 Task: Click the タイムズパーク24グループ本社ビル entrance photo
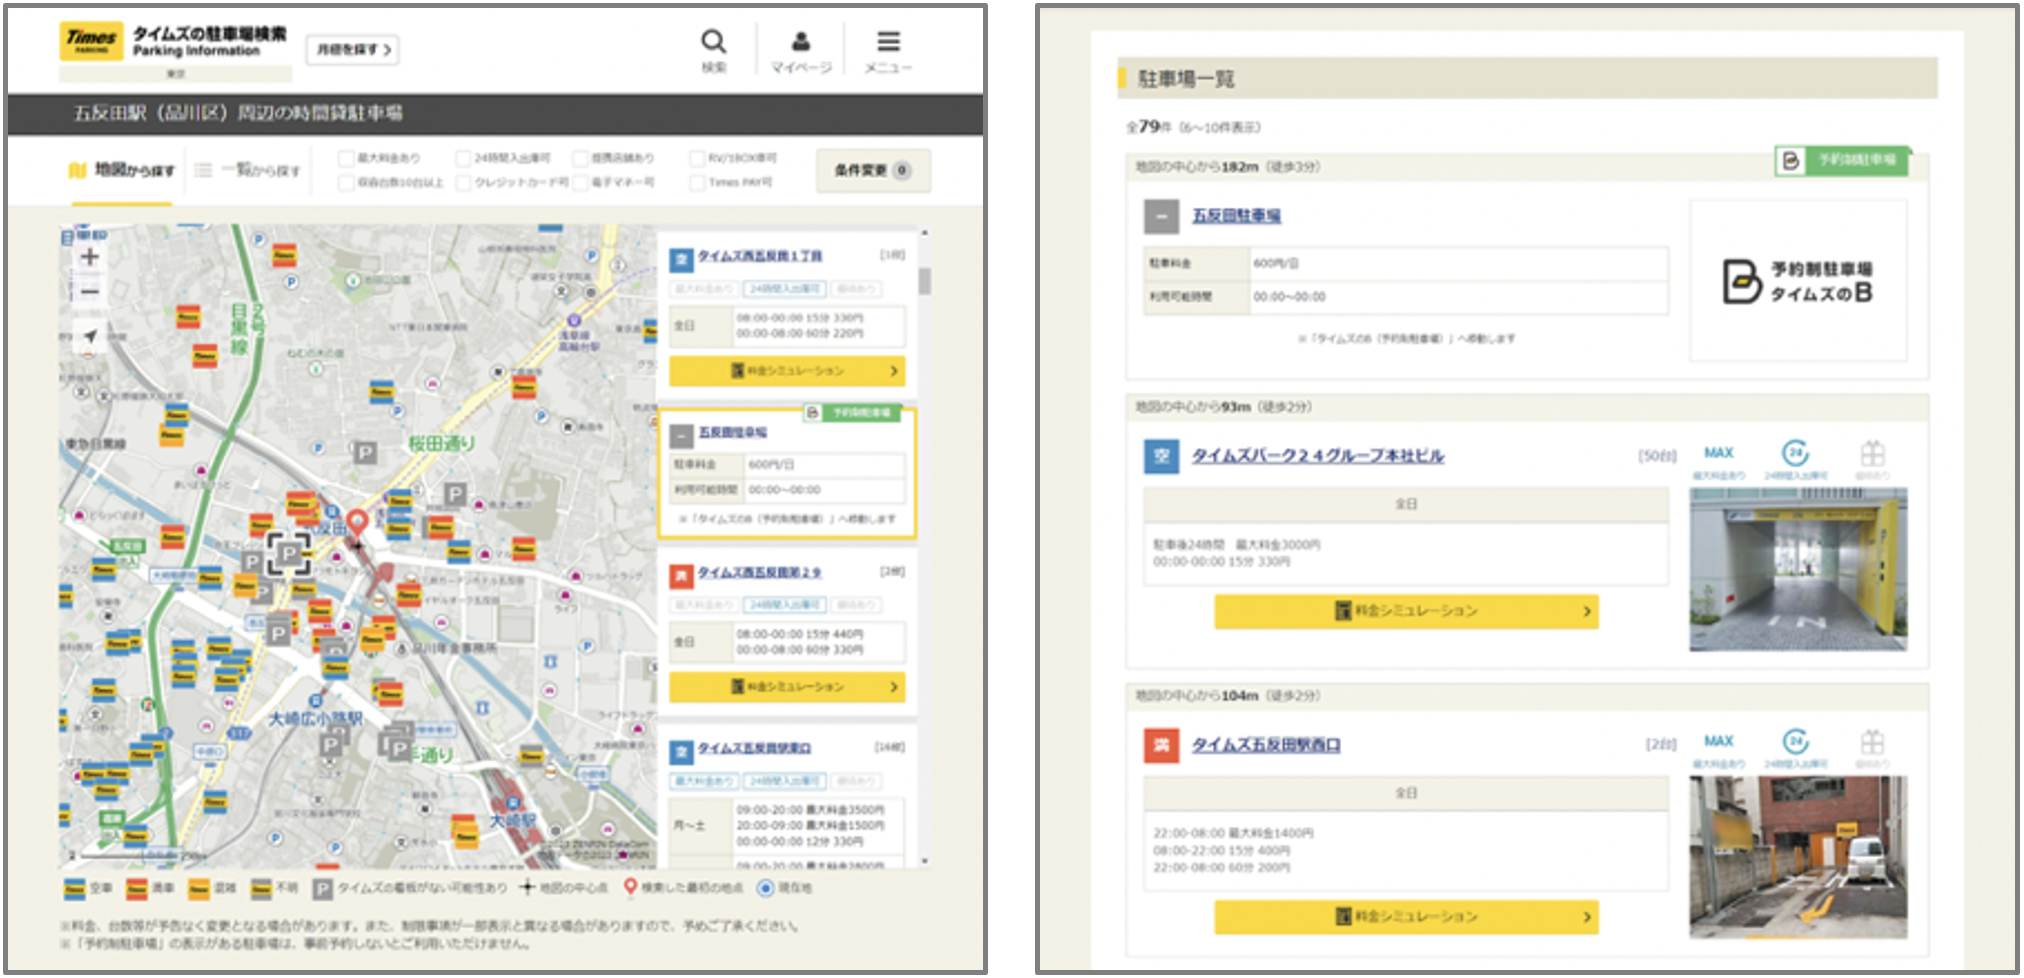[x=1797, y=569]
